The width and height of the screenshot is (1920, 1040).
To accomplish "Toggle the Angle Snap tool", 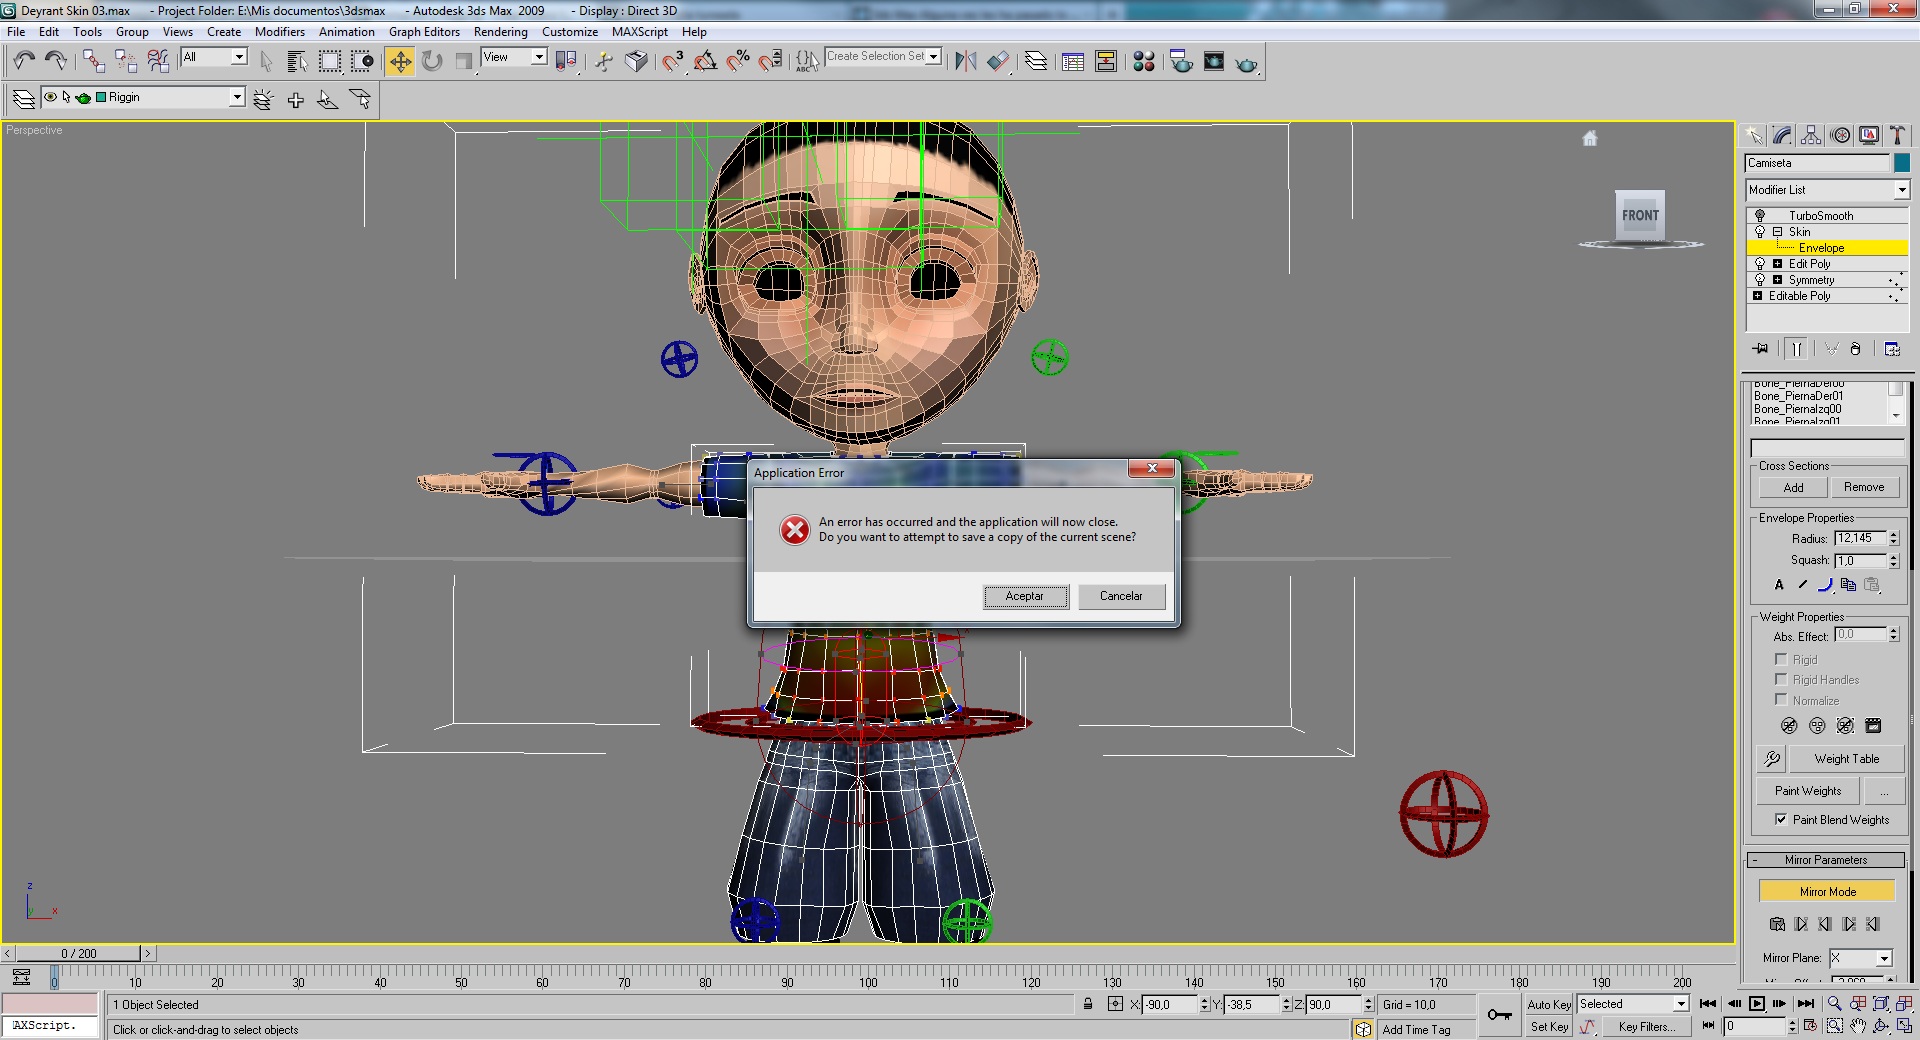I will click(705, 61).
